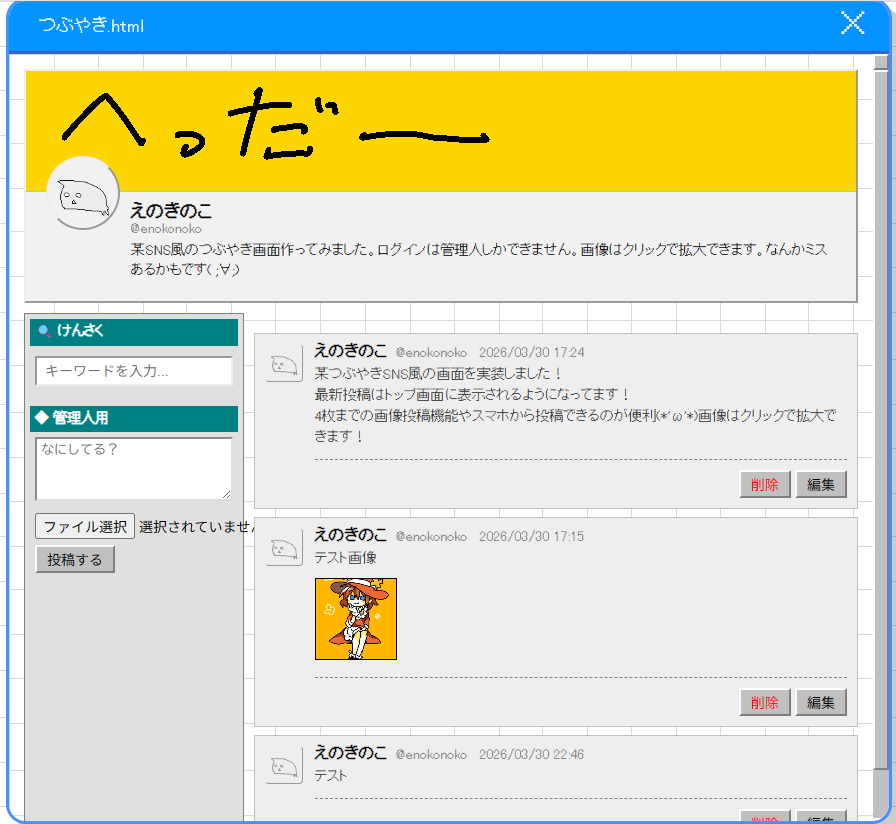Click the @enokonoko handle on 17:24 post
The height and width of the screenshot is (824, 896).
point(431,353)
